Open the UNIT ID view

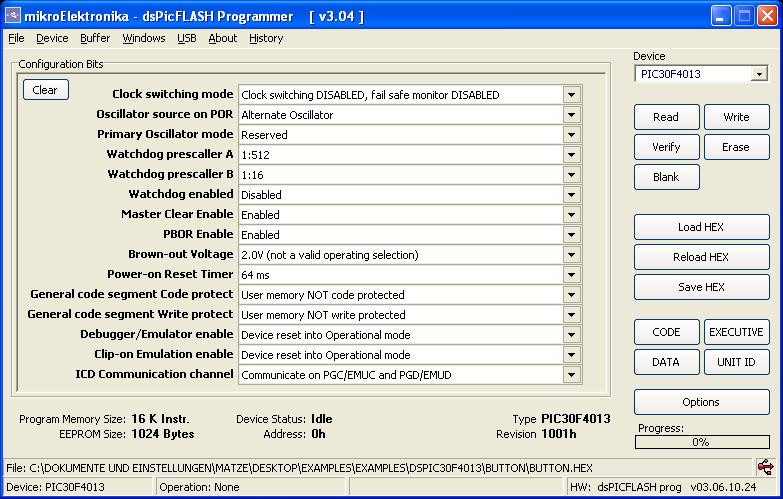737,362
